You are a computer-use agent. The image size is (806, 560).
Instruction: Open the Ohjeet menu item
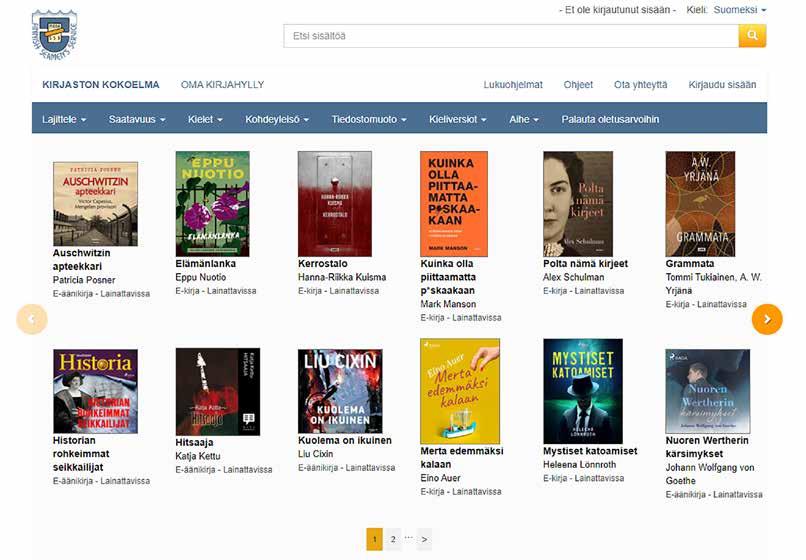578,85
